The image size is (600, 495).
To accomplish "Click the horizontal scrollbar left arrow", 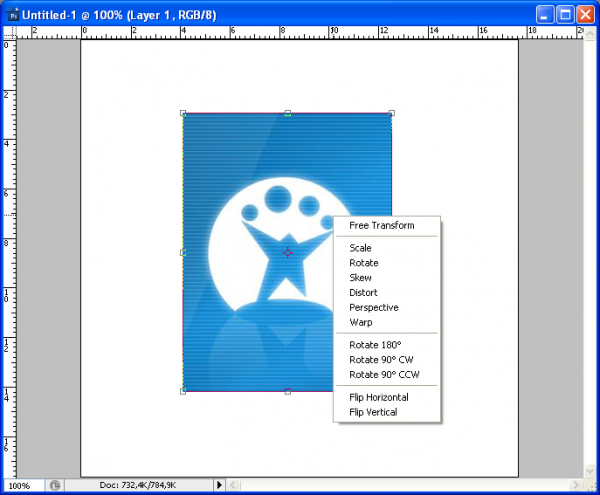I will point(234,485).
